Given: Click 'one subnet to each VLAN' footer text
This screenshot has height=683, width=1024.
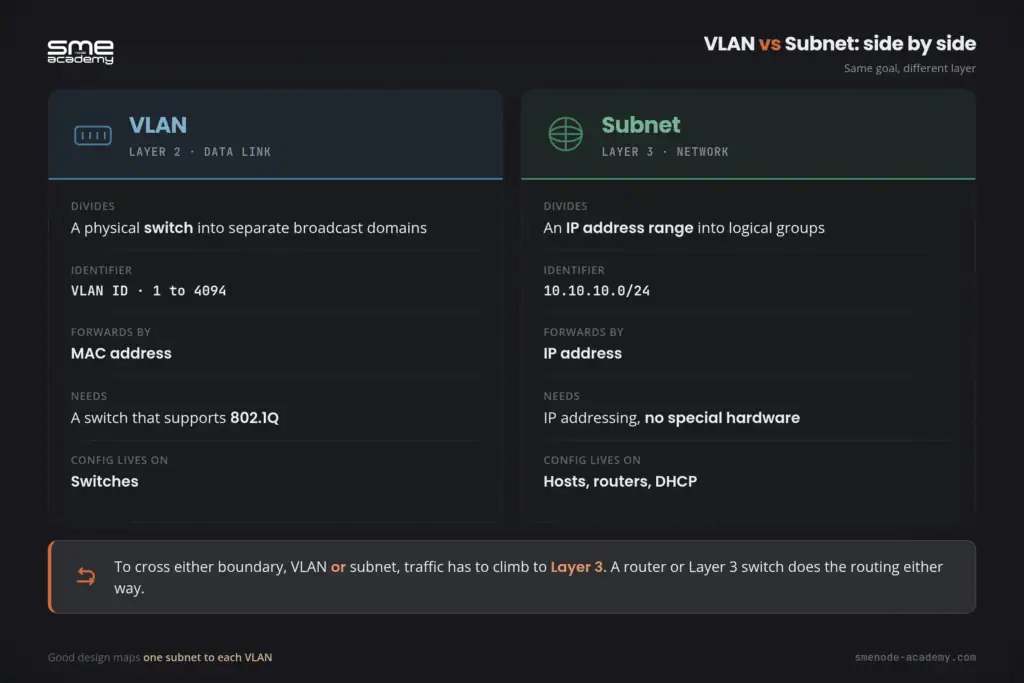Looking at the screenshot, I should pyautogui.click(x=208, y=658).
